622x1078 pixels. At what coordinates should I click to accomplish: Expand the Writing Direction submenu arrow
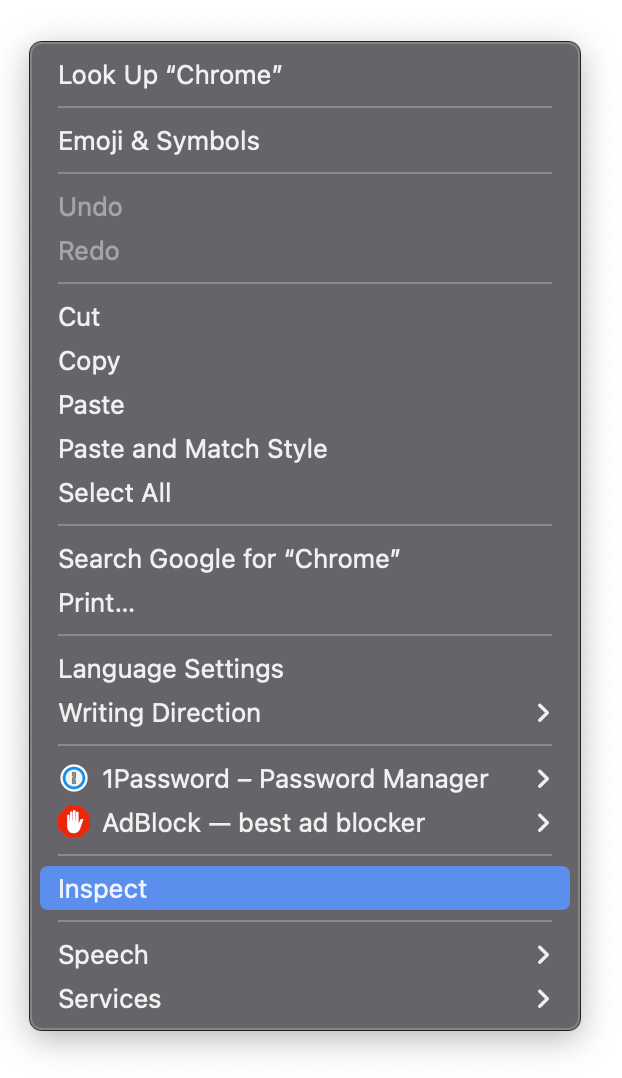543,713
